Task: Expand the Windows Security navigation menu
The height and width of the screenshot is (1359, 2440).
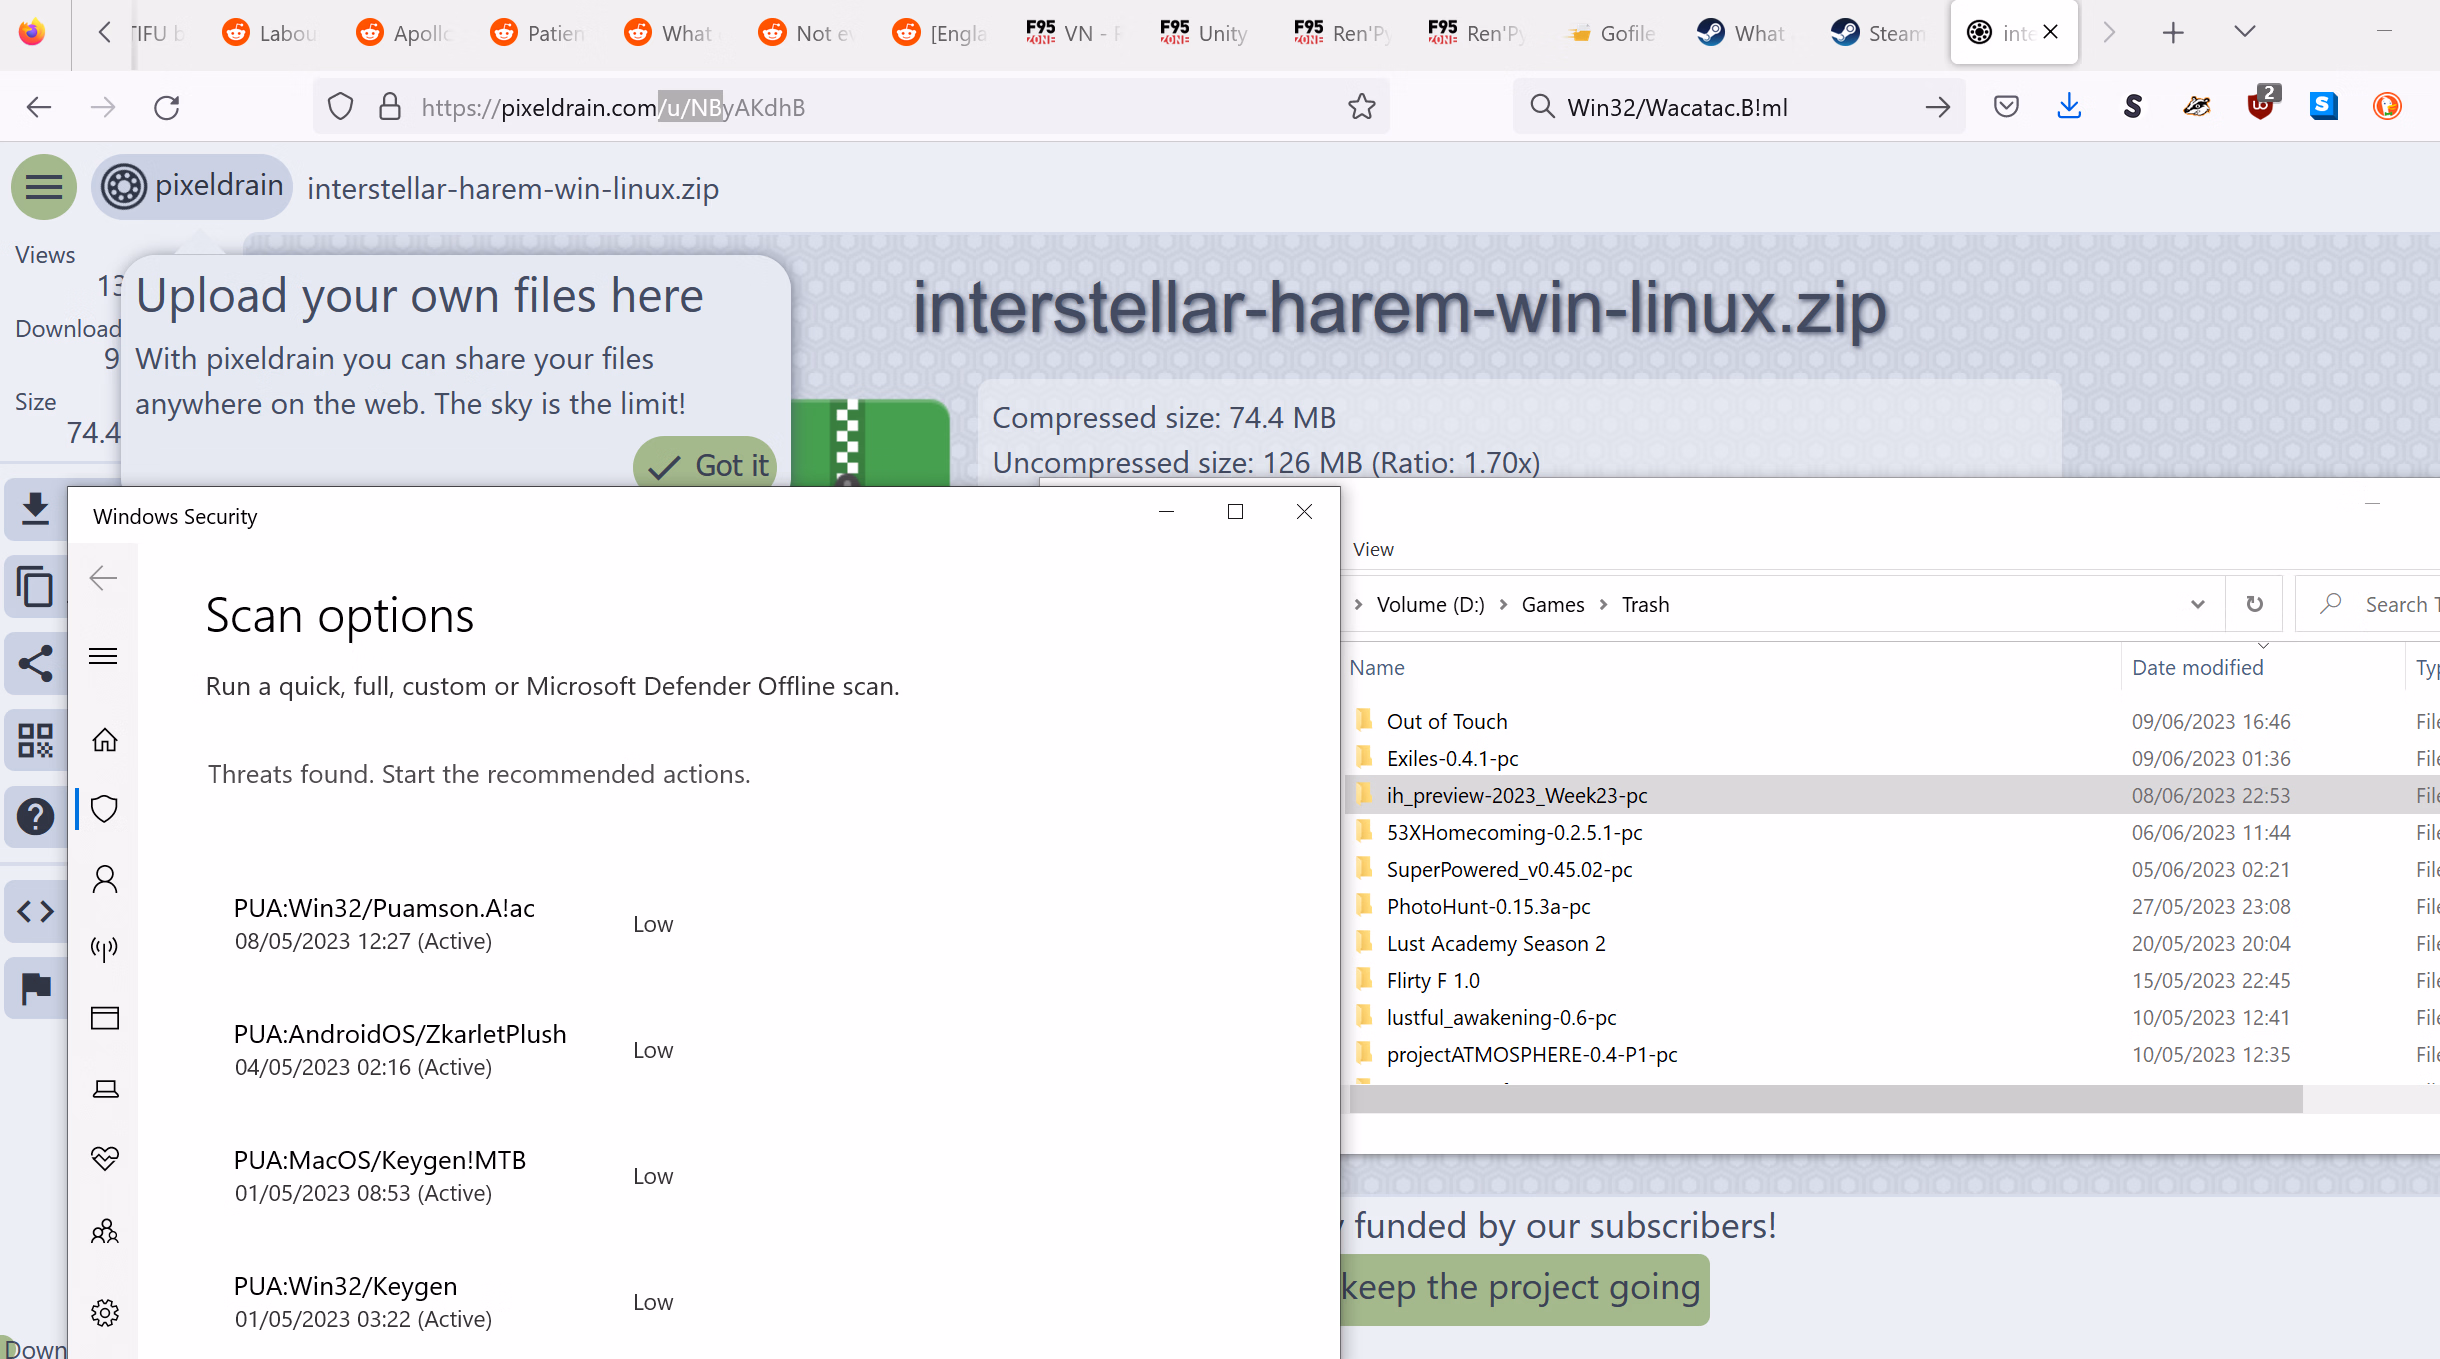Action: point(104,656)
